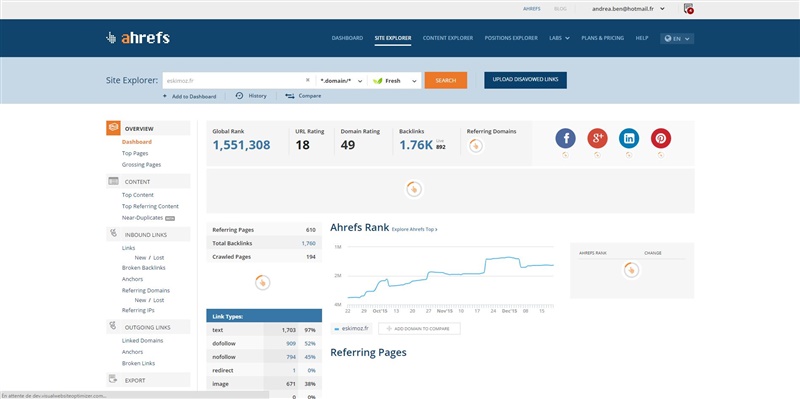Click Add Domain to Compare button
This screenshot has height=399, width=800.
point(419,329)
